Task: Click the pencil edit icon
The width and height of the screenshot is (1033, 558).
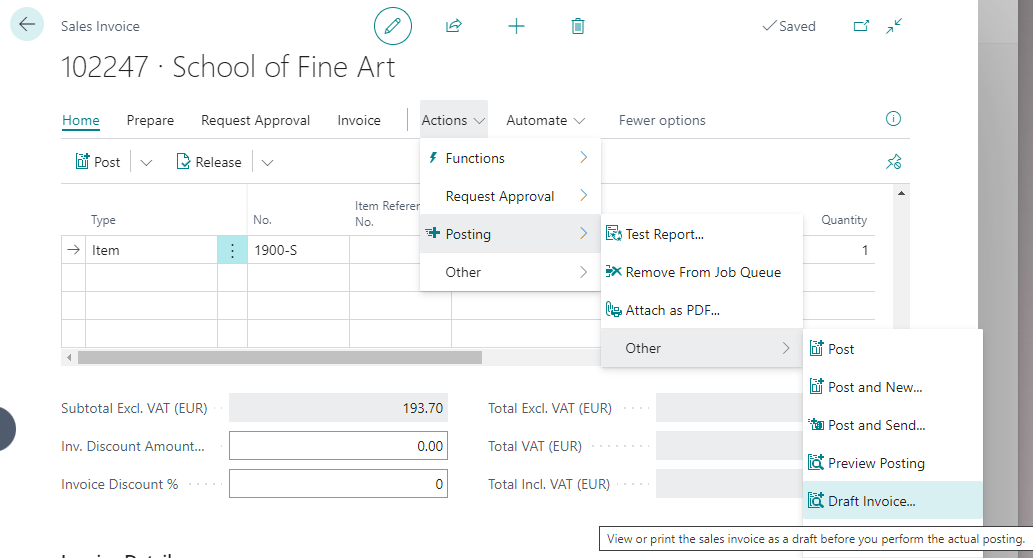Action: (392, 26)
